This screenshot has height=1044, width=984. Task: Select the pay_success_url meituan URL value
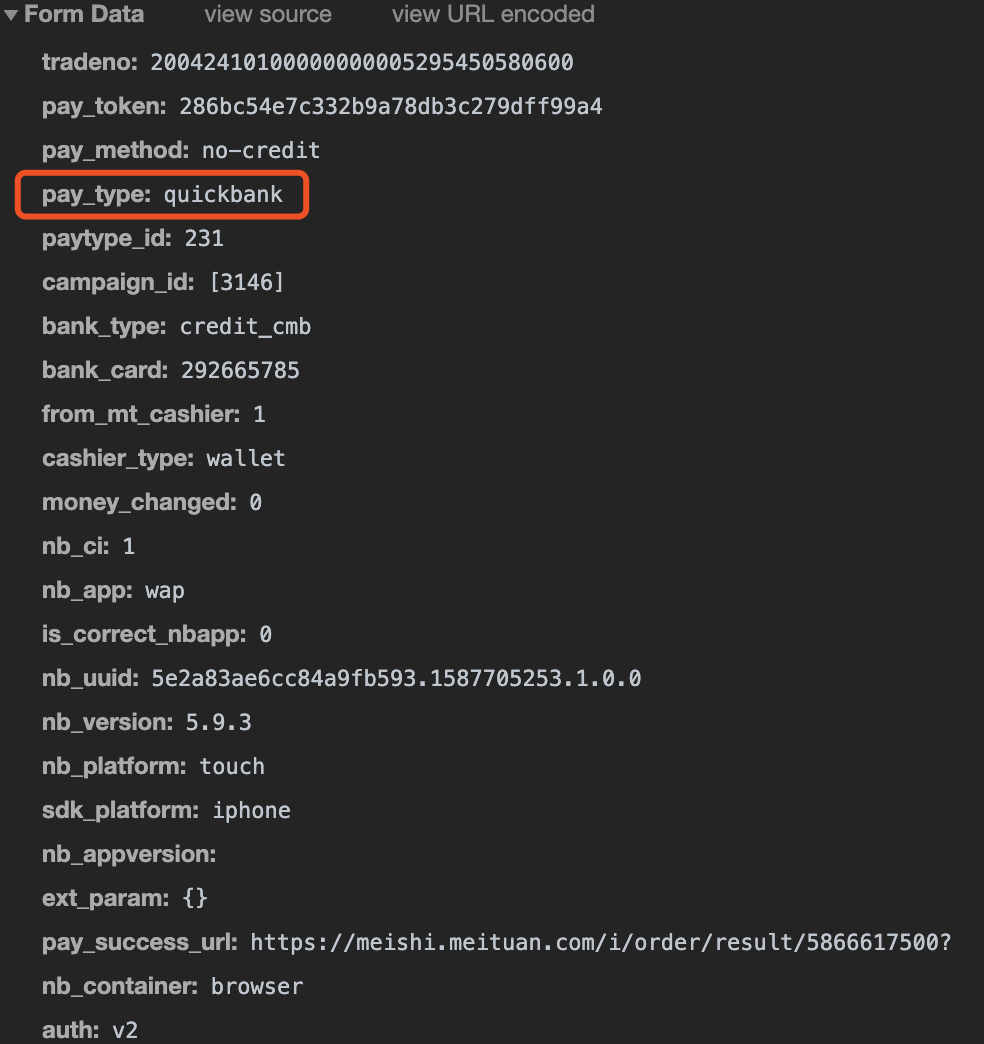tap(601, 942)
